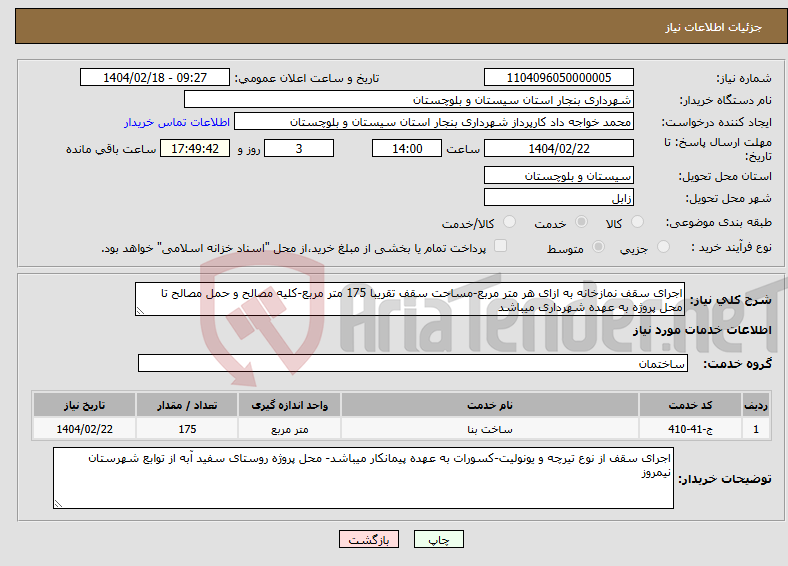788x566 pixels.
Task: Open the اطلاعات تماس خریدار link
Action: (177, 122)
